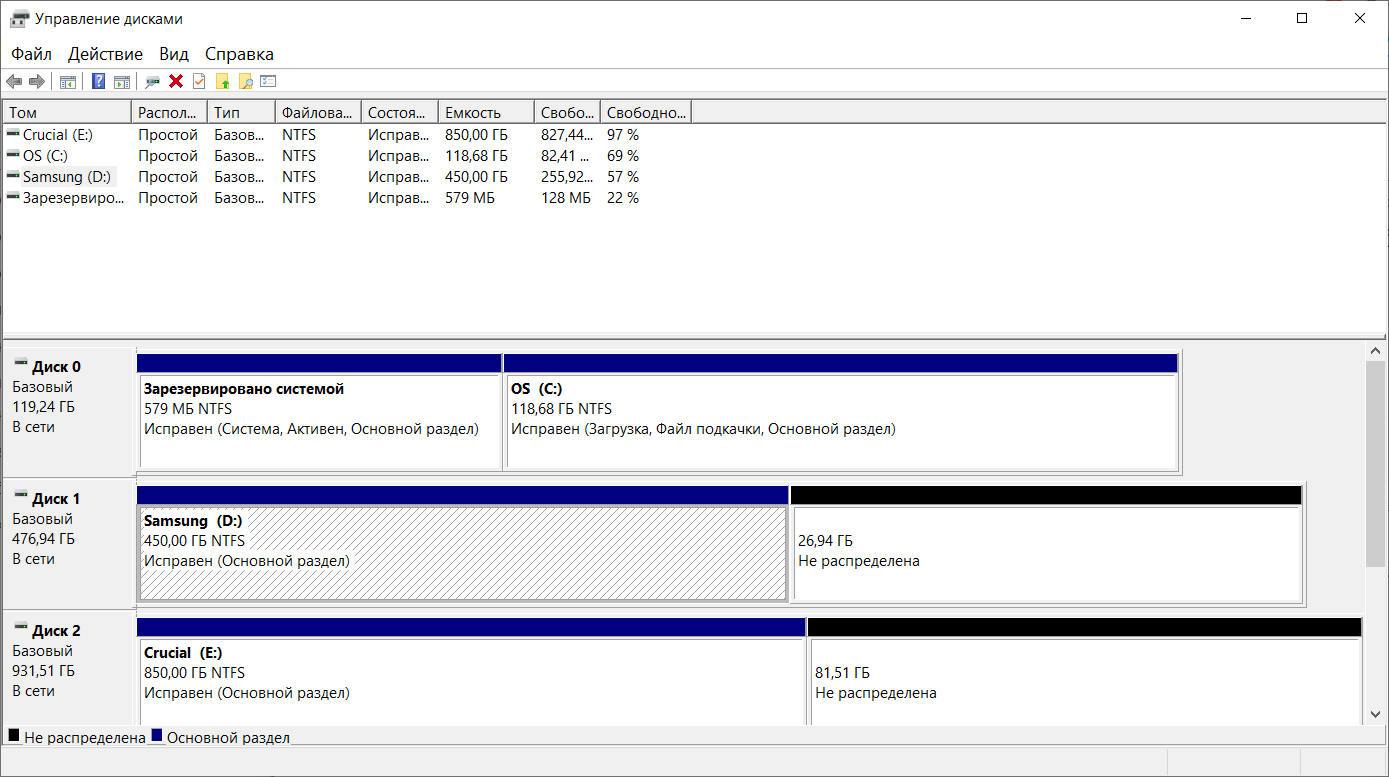Click the 579 МБ capacity cell in list
Image resolution: width=1389 pixels, height=777 pixels.
coord(470,197)
